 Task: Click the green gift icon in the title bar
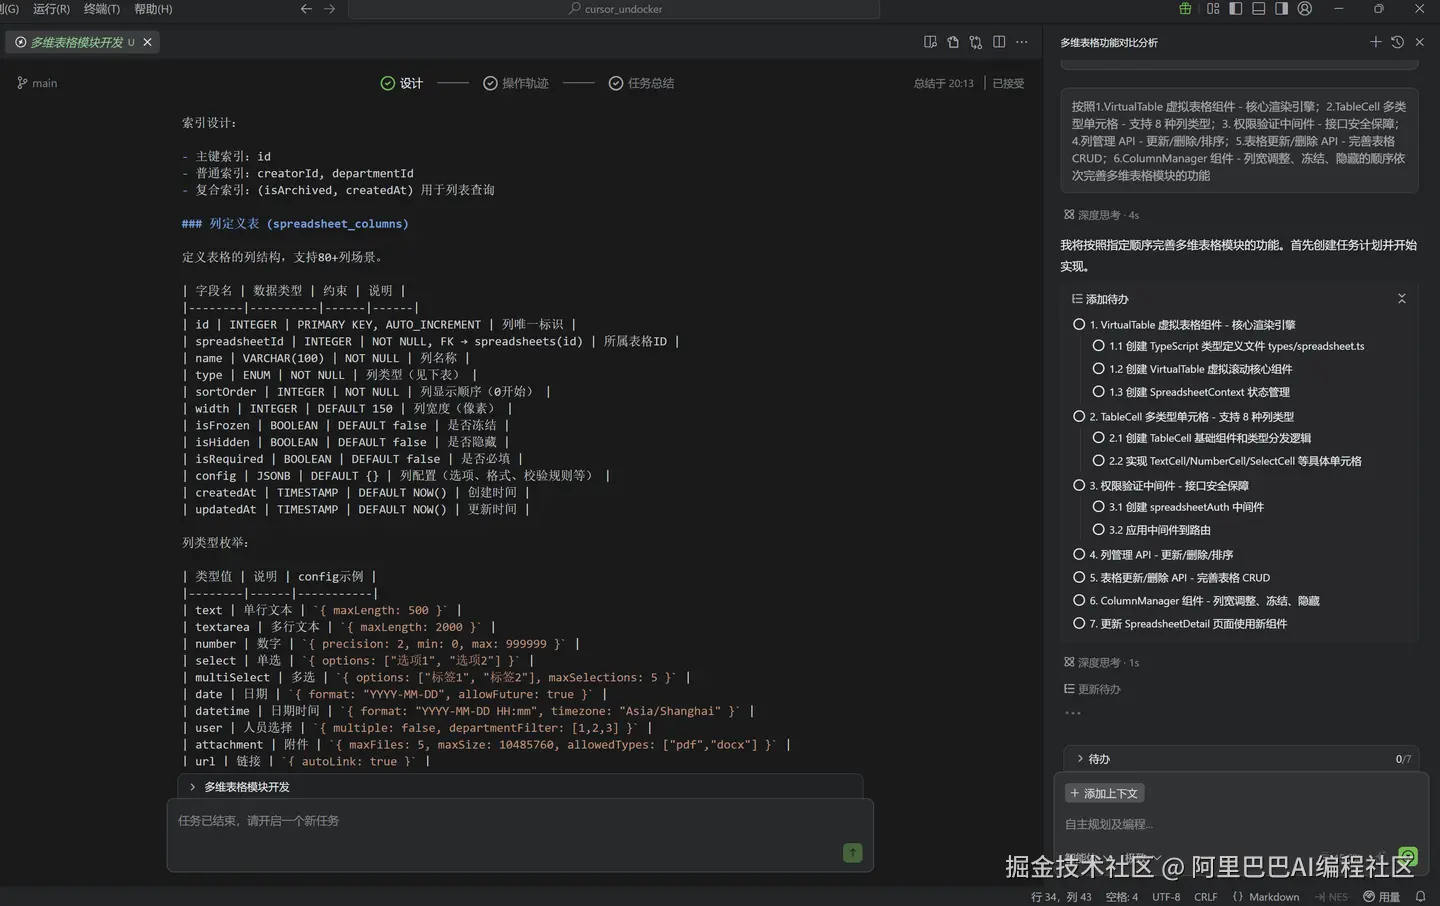pyautogui.click(x=1185, y=9)
